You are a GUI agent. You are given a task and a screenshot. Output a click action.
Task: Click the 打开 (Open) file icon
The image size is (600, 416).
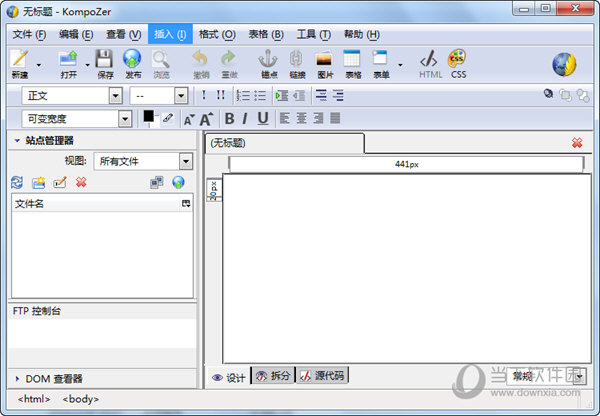tap(68, 64)
